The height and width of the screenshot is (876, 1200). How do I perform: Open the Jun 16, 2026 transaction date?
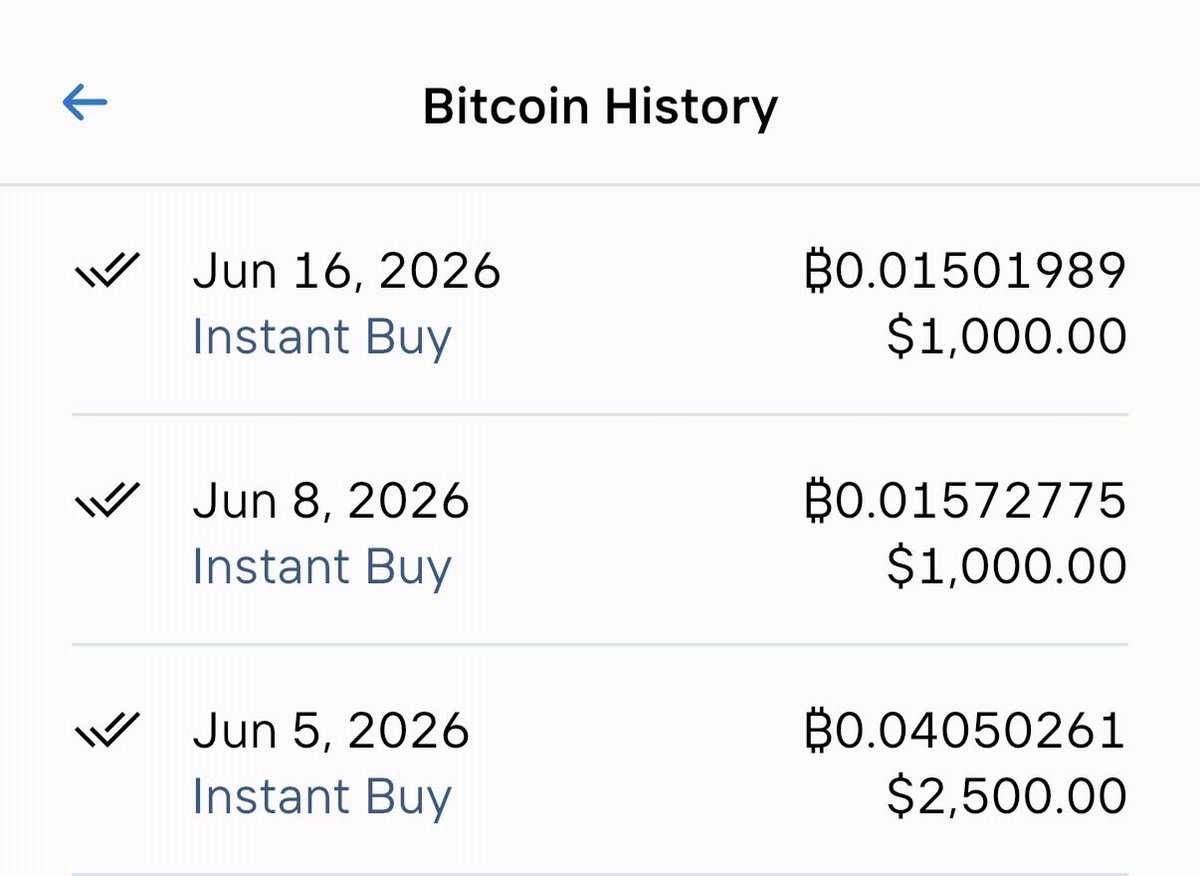346,272
